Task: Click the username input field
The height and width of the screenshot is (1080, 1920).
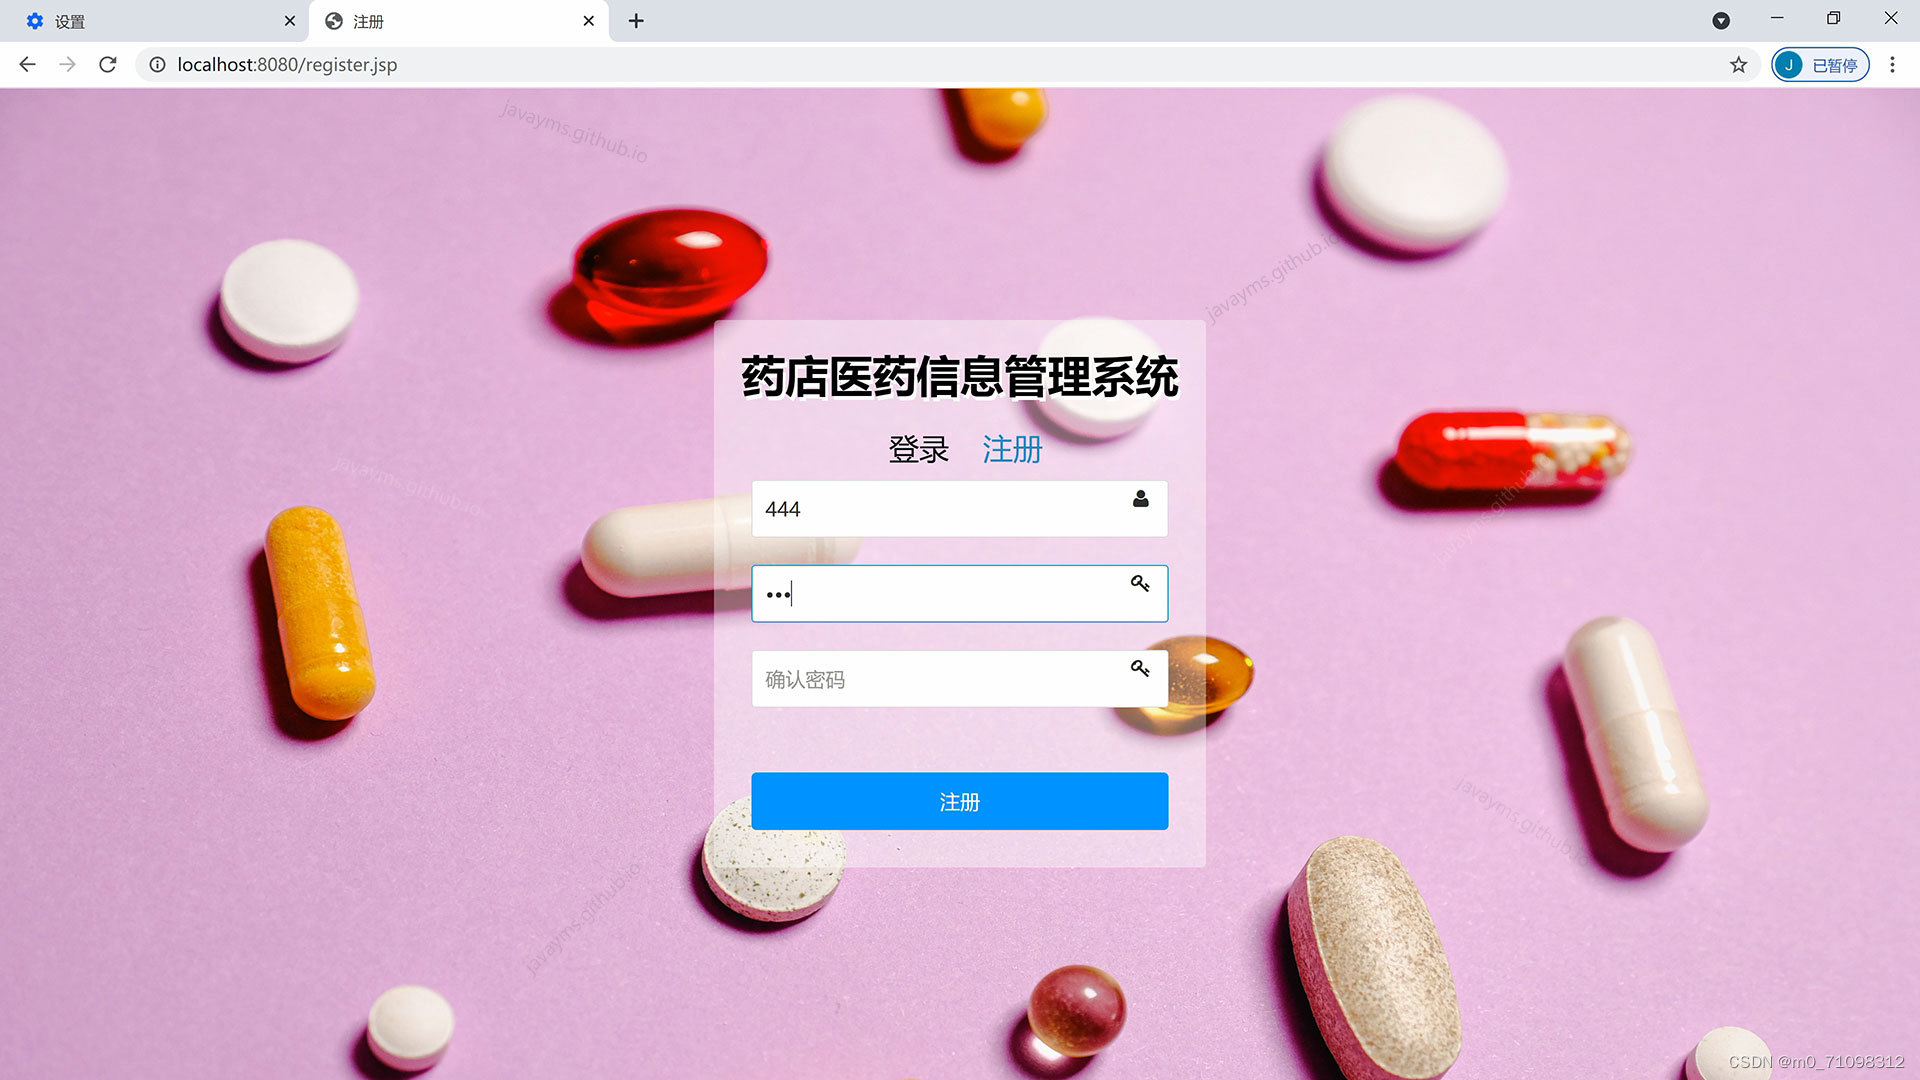Action: pyautogui.click(x=959, y=508)
